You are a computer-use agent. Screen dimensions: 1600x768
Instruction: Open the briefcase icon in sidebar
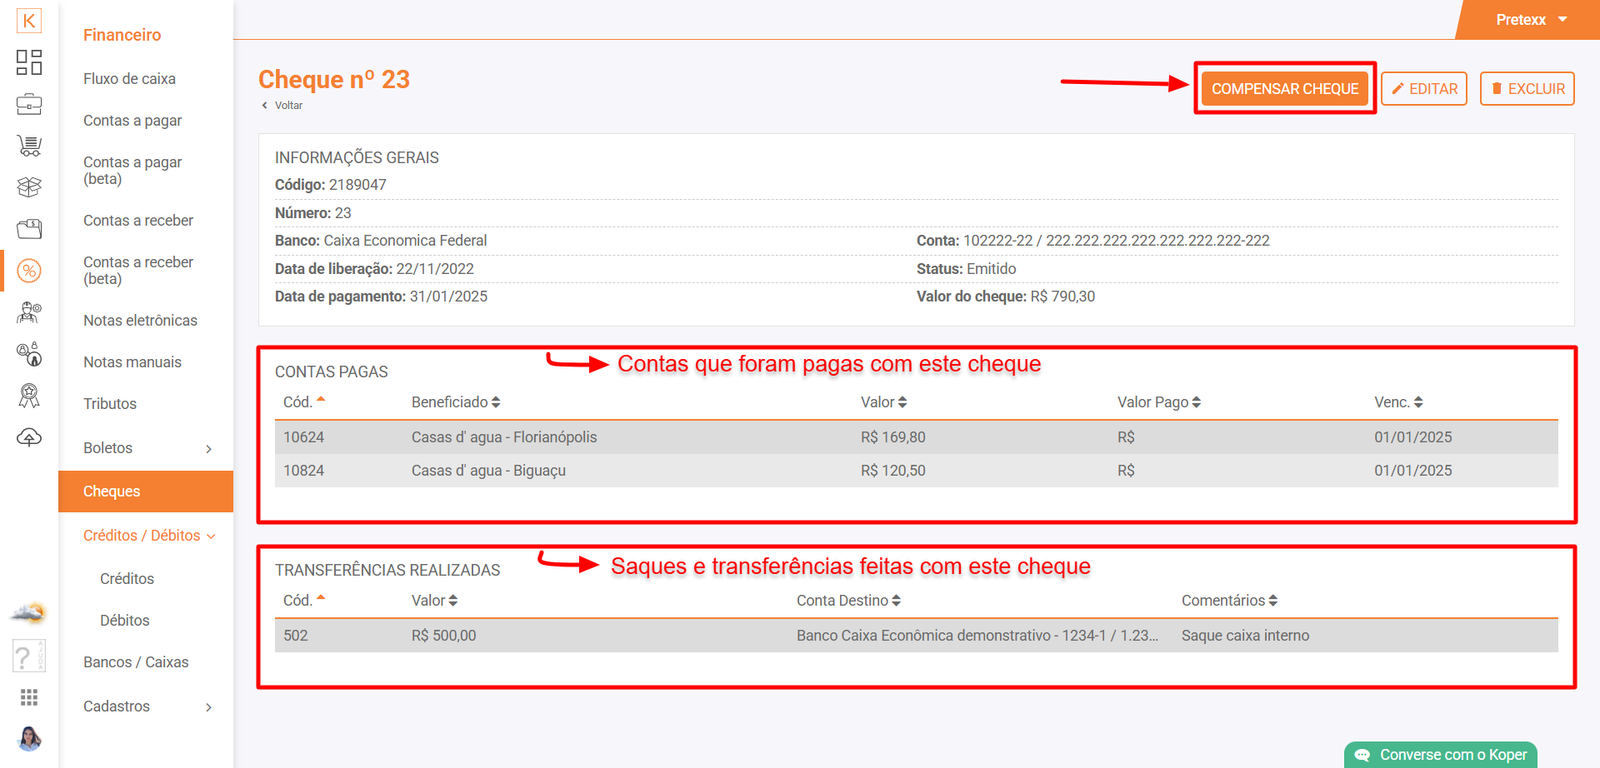point(29,104)
